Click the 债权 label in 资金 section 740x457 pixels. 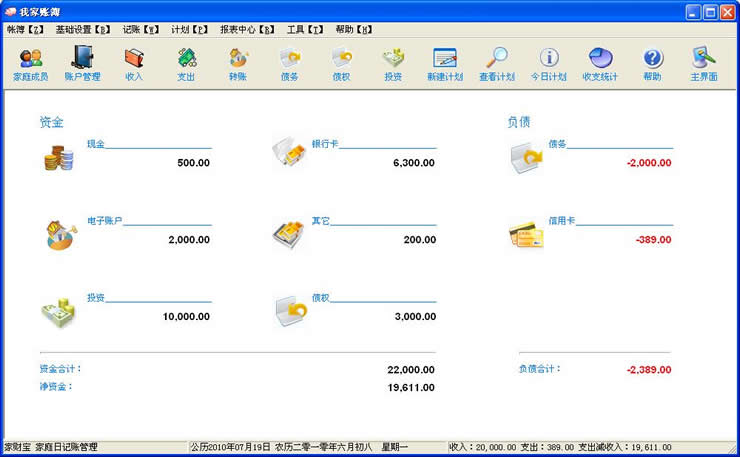point(320,297)
